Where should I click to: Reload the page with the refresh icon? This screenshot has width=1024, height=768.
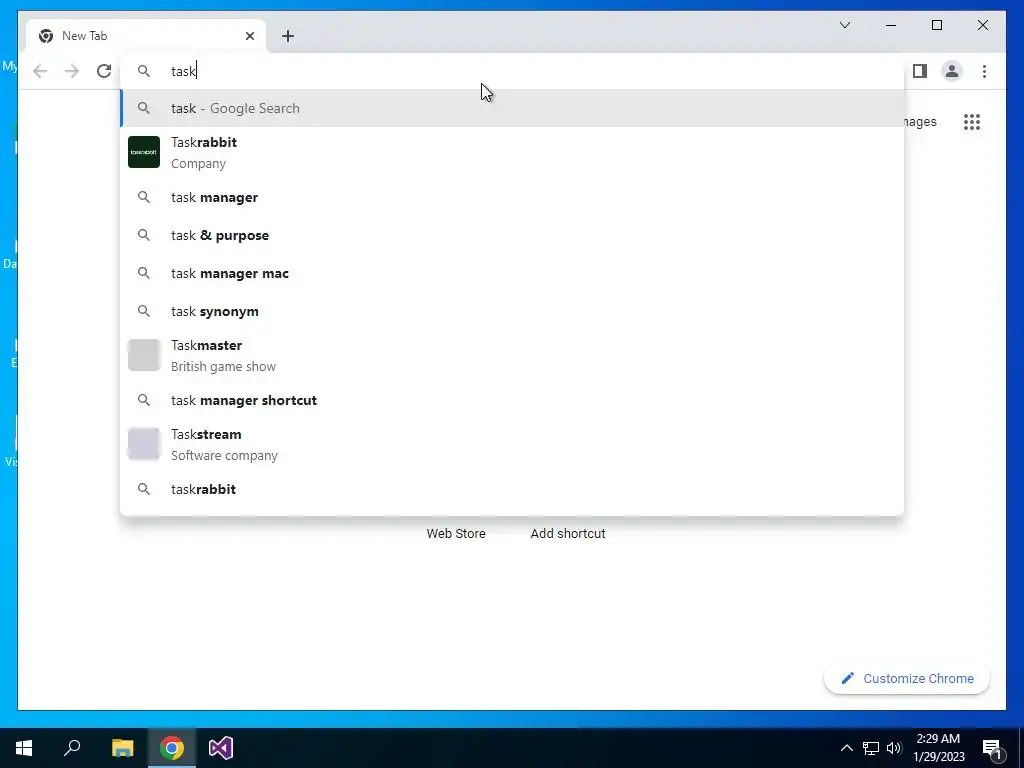tap(104, 71)
